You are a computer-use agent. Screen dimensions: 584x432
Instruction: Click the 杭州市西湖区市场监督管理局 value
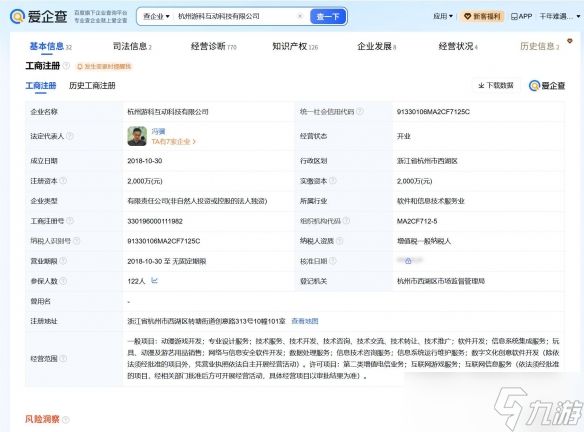tap(441, 281)
